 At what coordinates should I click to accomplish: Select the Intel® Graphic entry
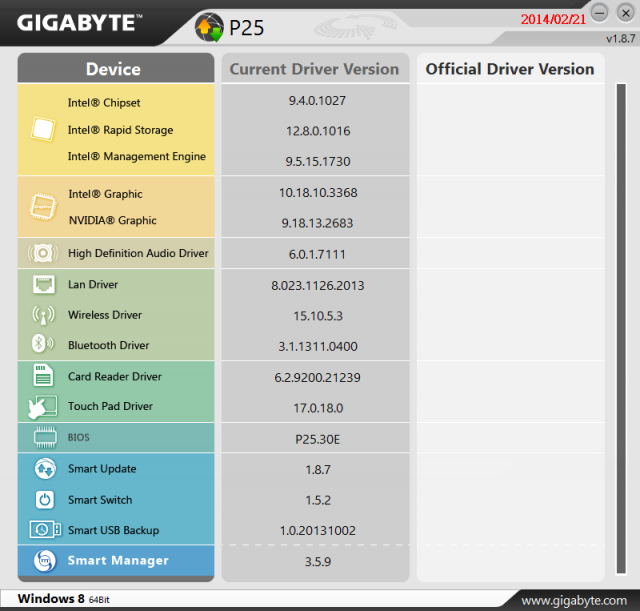[105, 194]
